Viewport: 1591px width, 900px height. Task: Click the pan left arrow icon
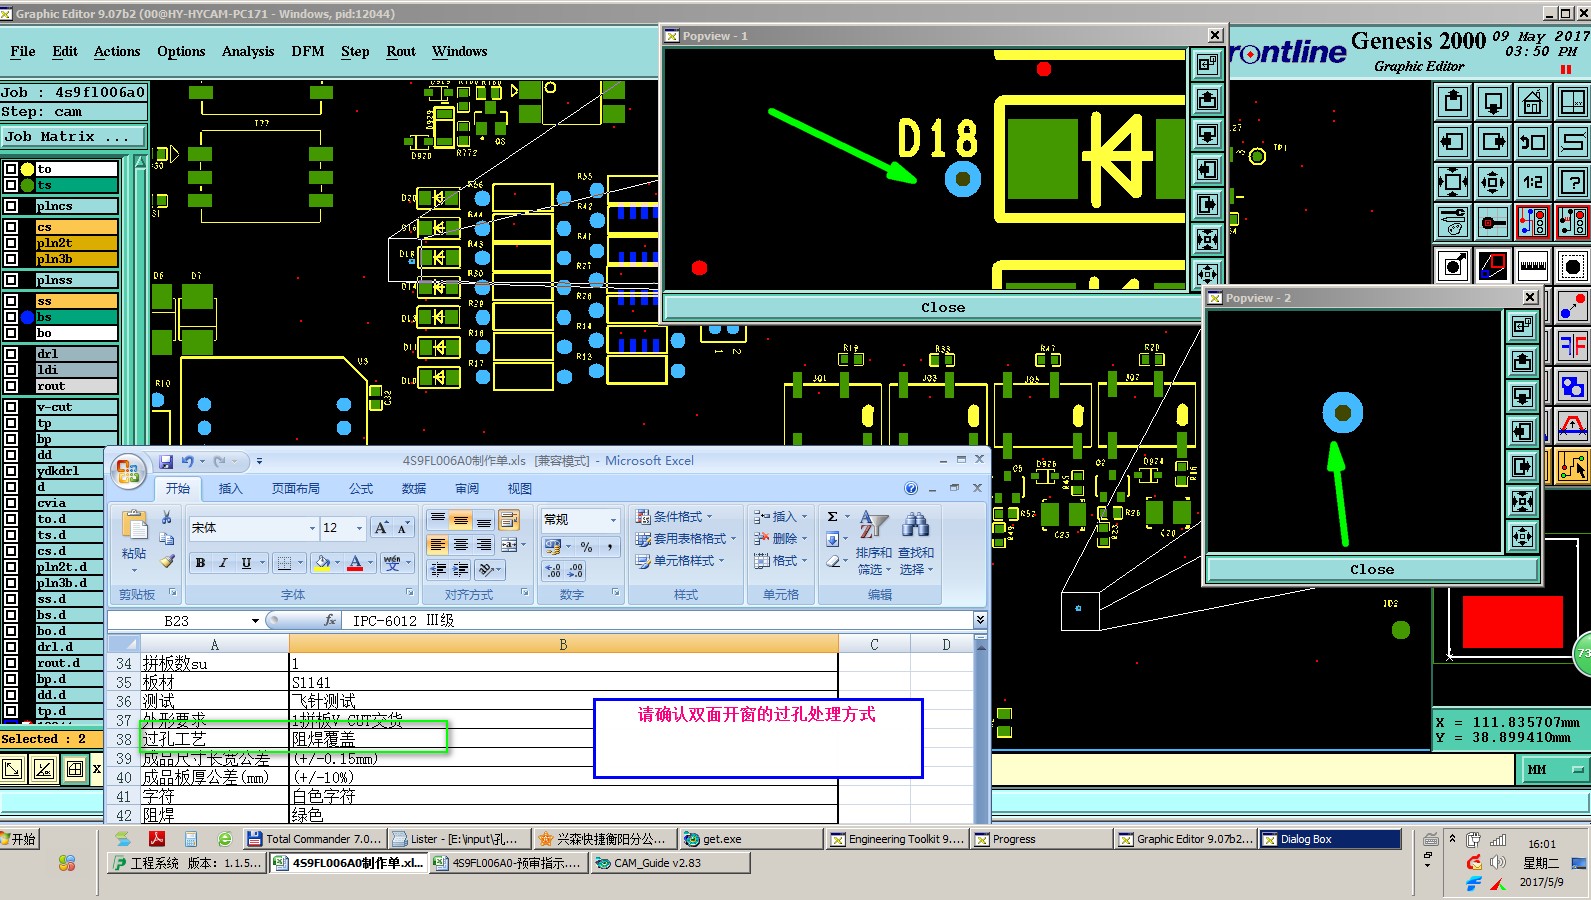tap(1453, 142)
